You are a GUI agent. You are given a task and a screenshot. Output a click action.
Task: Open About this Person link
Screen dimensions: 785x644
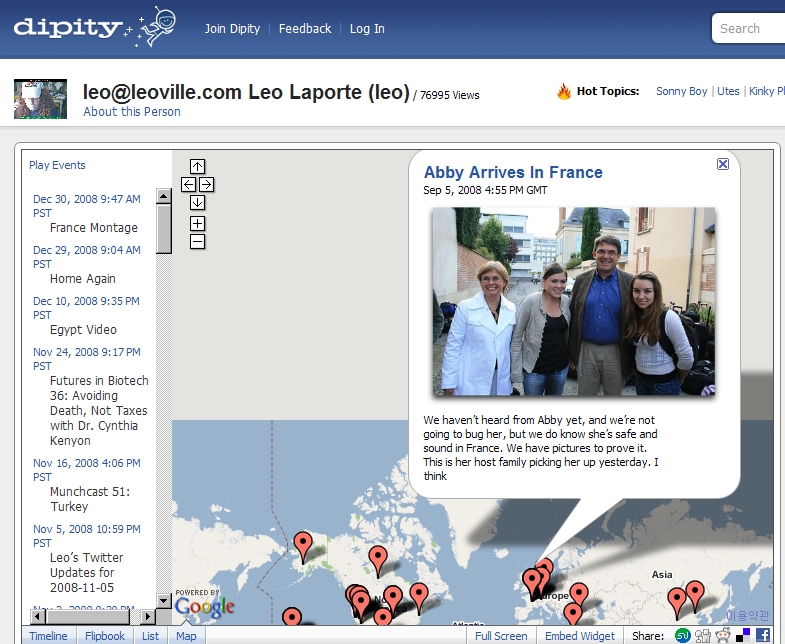[x=132, y=112]
